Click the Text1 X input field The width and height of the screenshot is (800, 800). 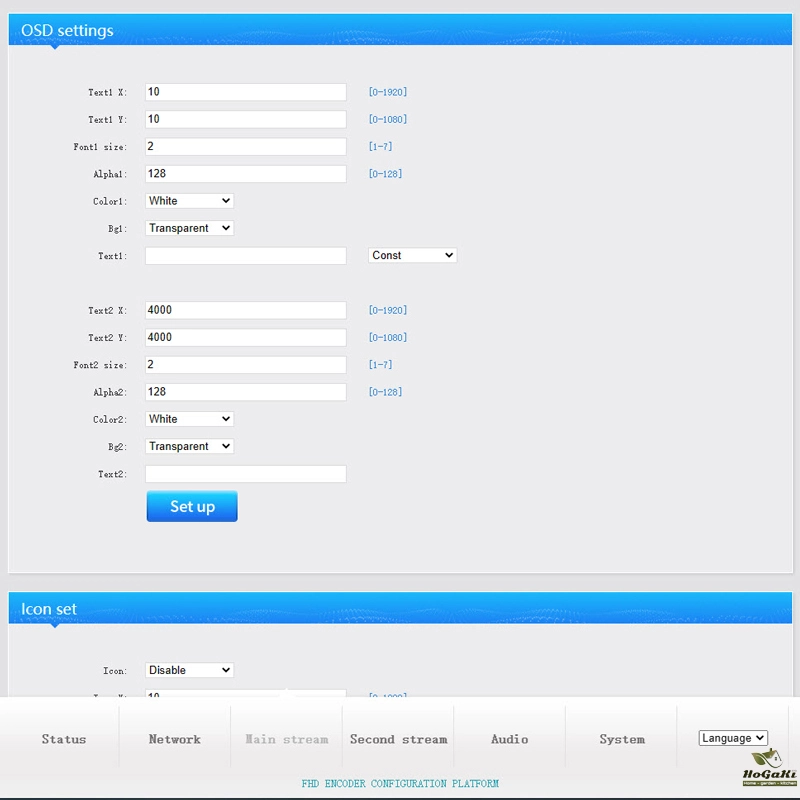tap(245, 92)
